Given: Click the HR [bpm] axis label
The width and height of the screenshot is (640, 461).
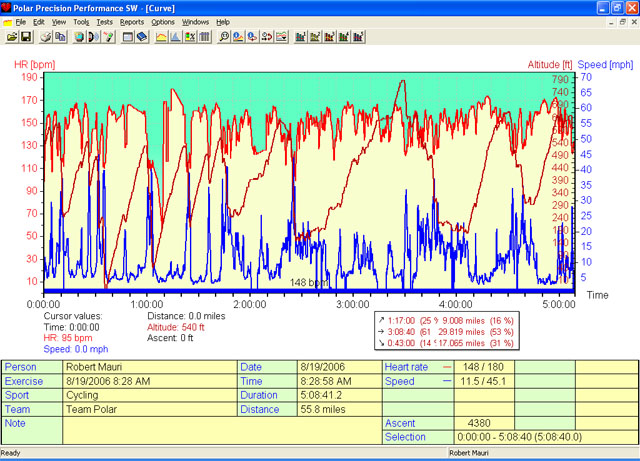Looking at the screenshot, I should point(35,65).
